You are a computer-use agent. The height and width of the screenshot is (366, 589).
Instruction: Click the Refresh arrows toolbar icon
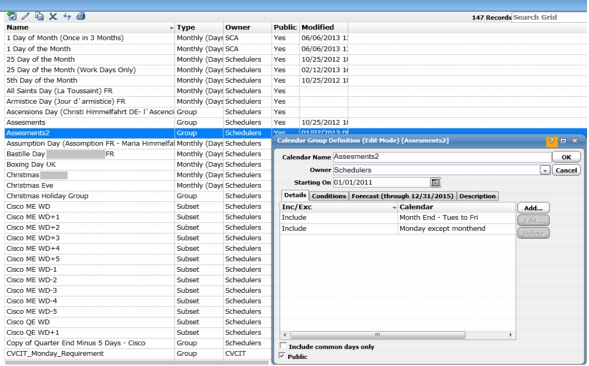tap(67, 16)
